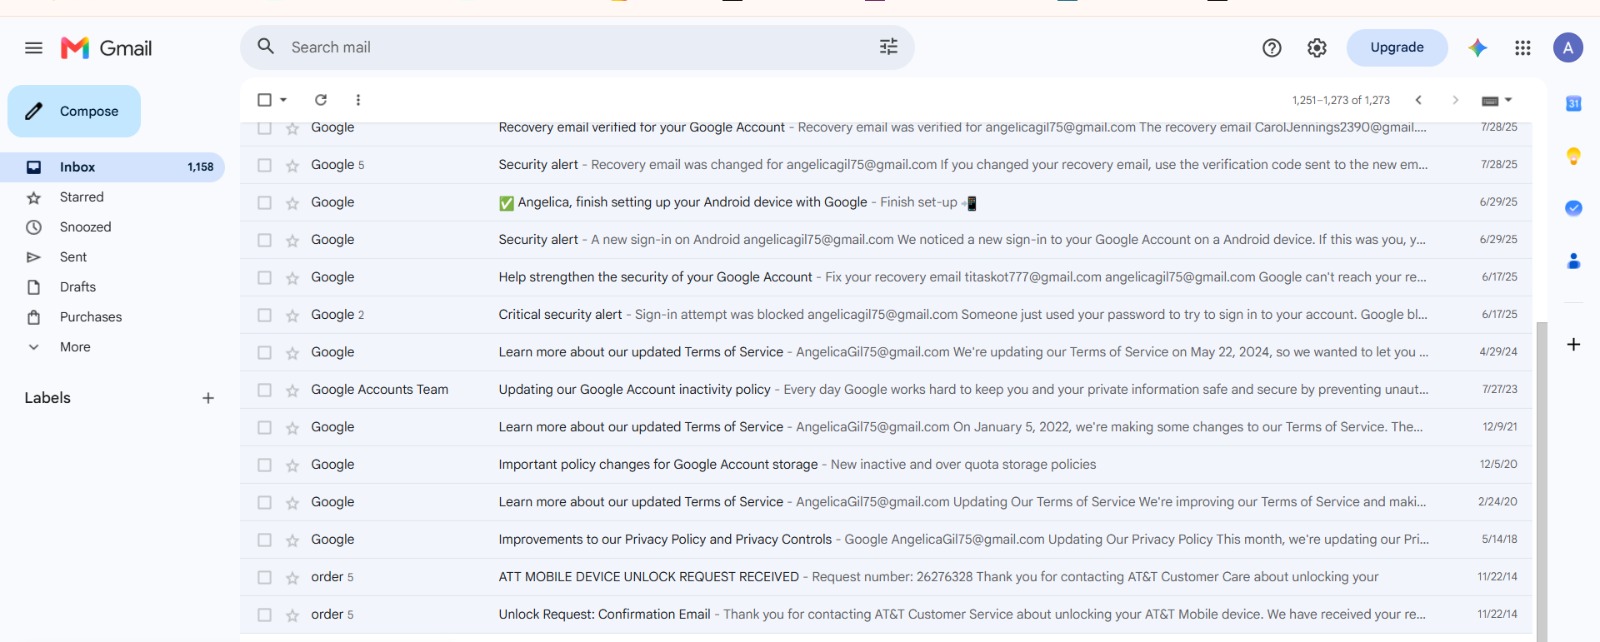Screen dimensions: 1600x642
Task: Open Angelica, finish setting up Android email
Action: pyautogui.click(x=886, y=202)
